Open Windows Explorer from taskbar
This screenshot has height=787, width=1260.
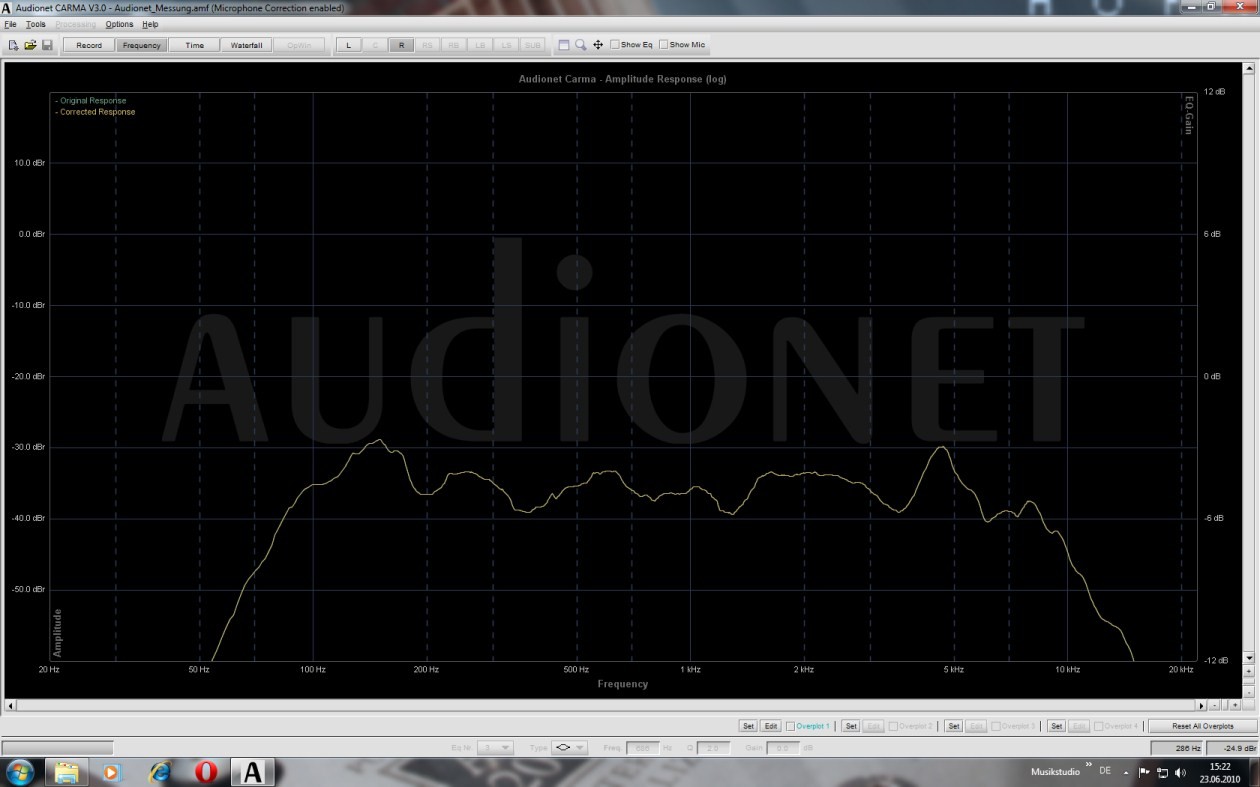(66, 772)
